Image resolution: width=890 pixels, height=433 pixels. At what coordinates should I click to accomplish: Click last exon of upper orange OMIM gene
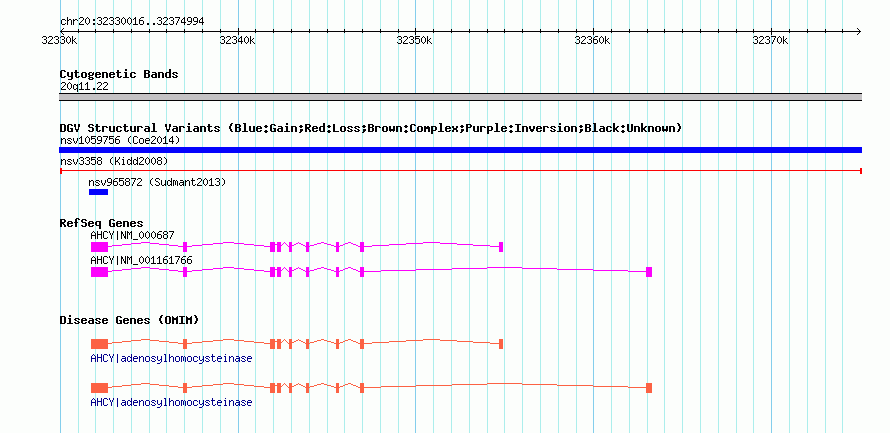click(501, 343)
